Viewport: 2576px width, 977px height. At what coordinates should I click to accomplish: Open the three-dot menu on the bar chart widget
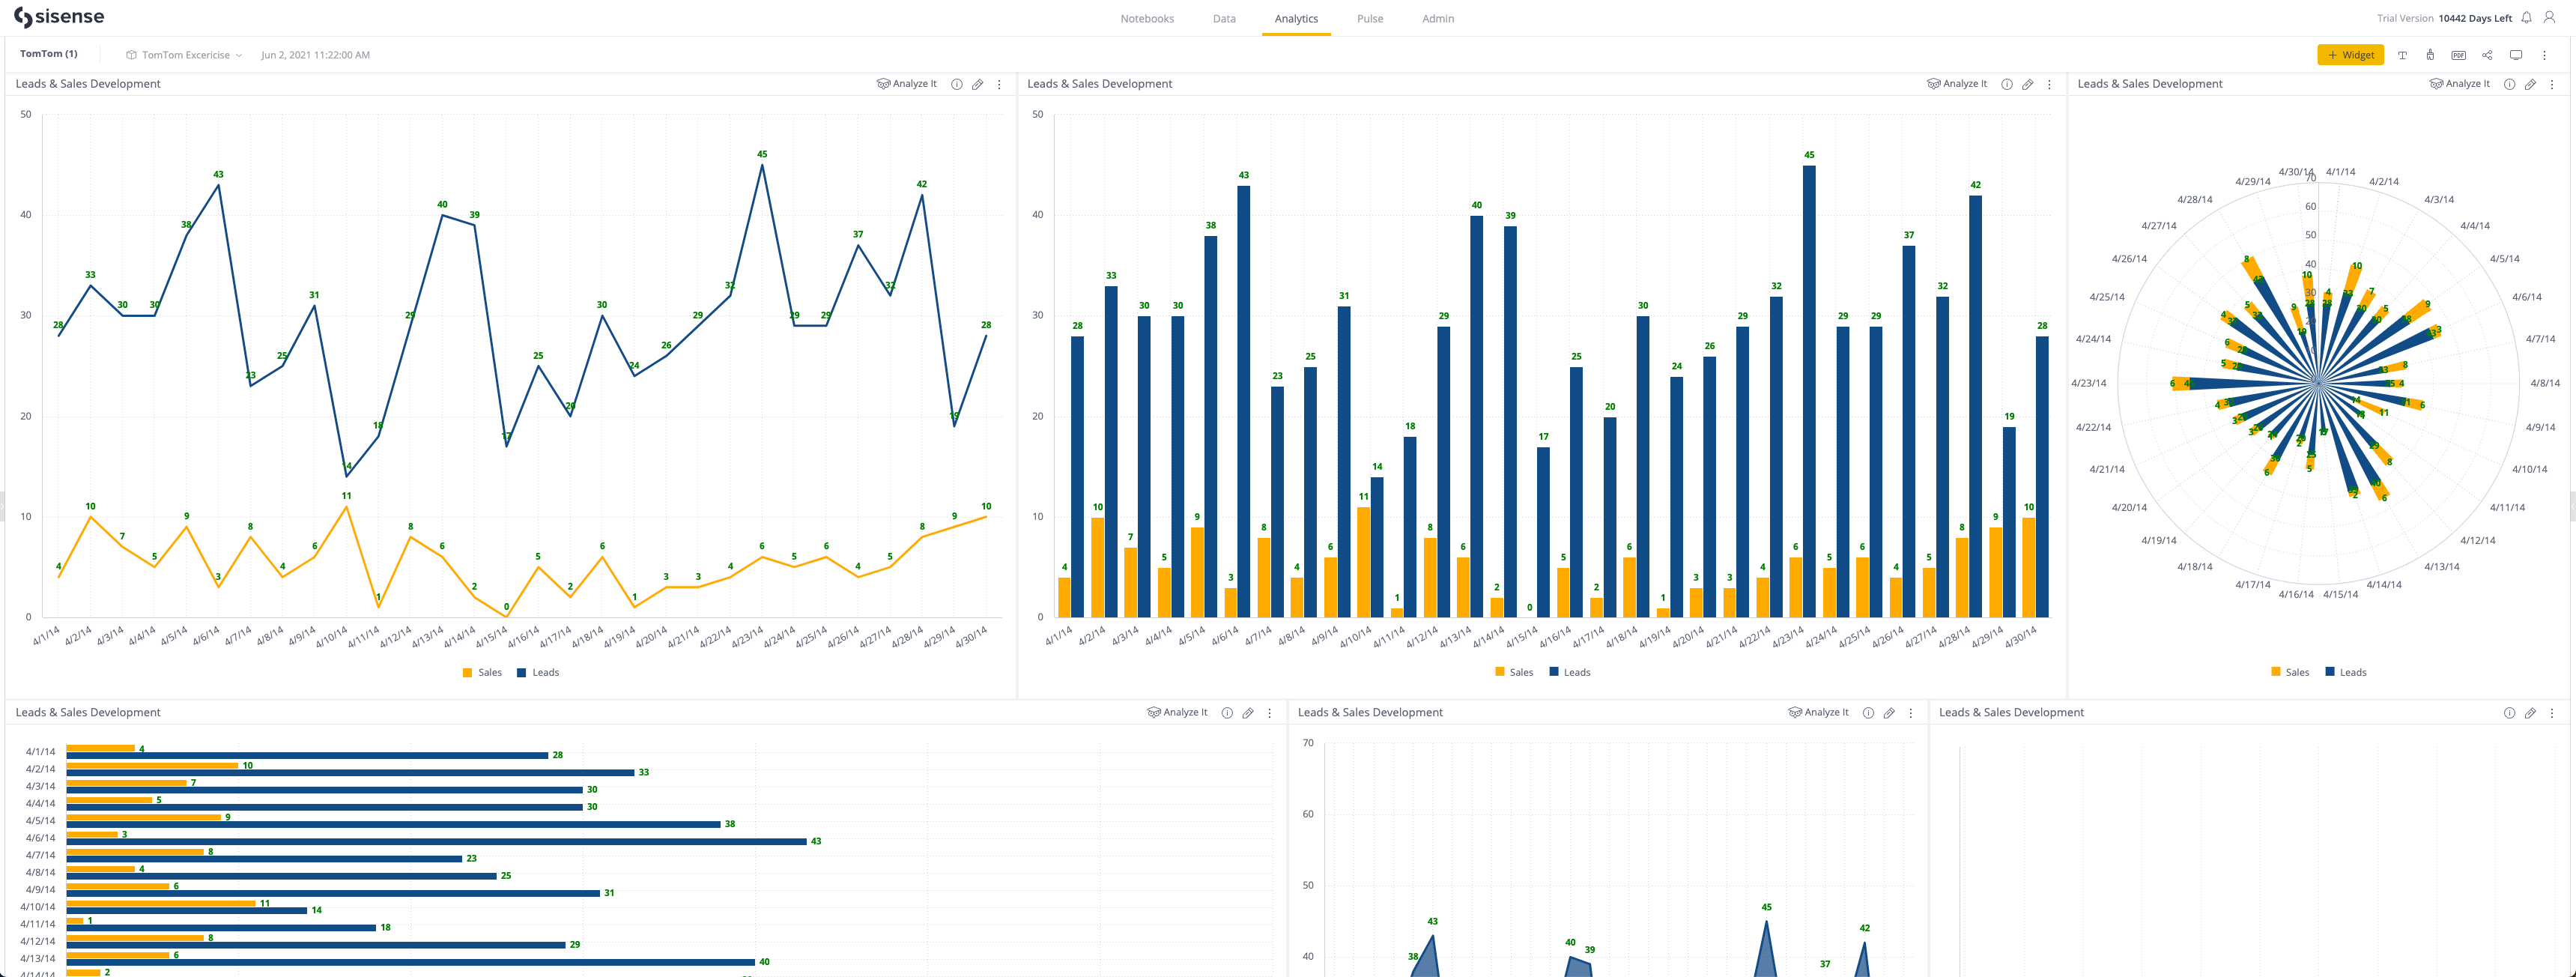1269,713
